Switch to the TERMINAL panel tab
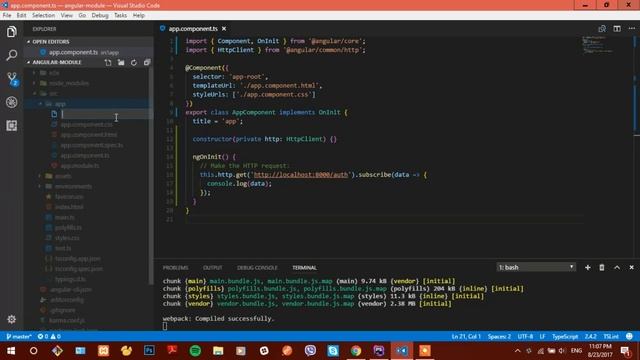 [x=304, y=268]
